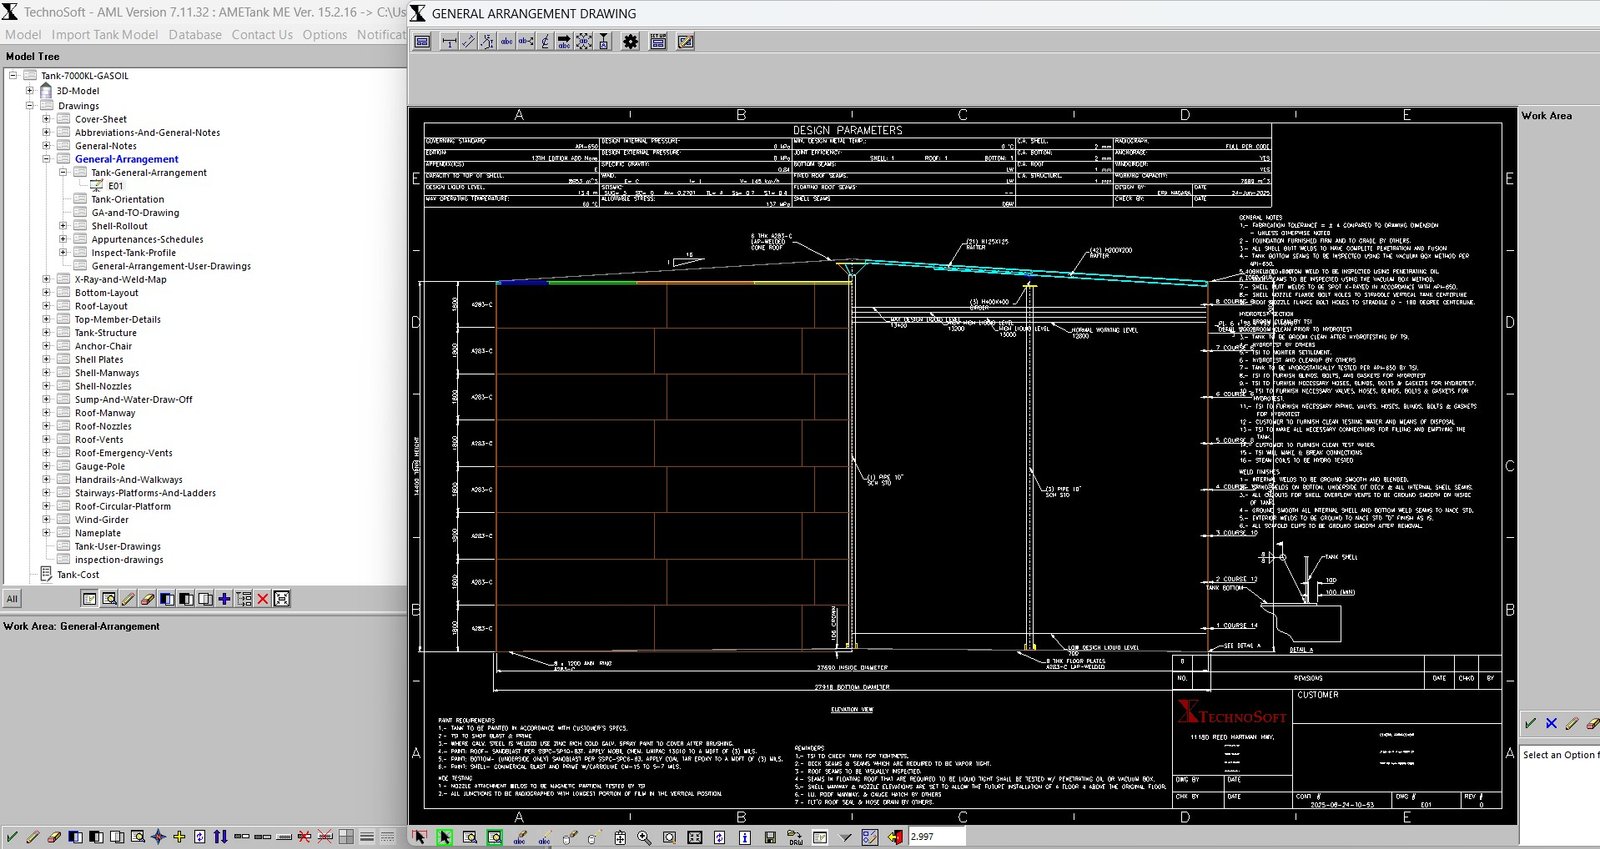Expand the 3D-Model tree node
1600x849 pixels.
point(30,91)
